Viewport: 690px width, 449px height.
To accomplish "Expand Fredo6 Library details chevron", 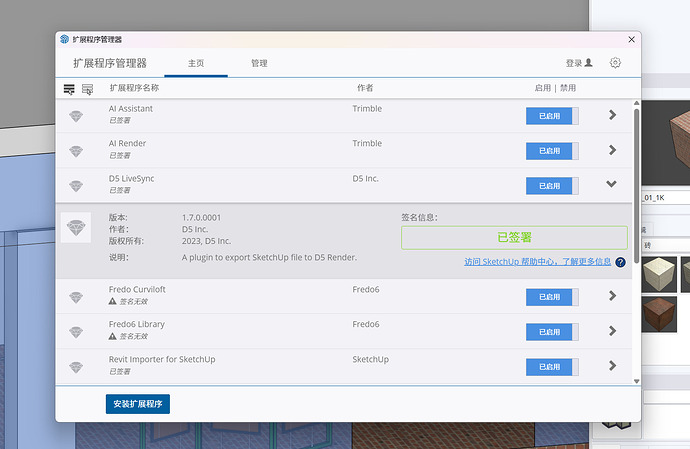I will tap(612, 331).
